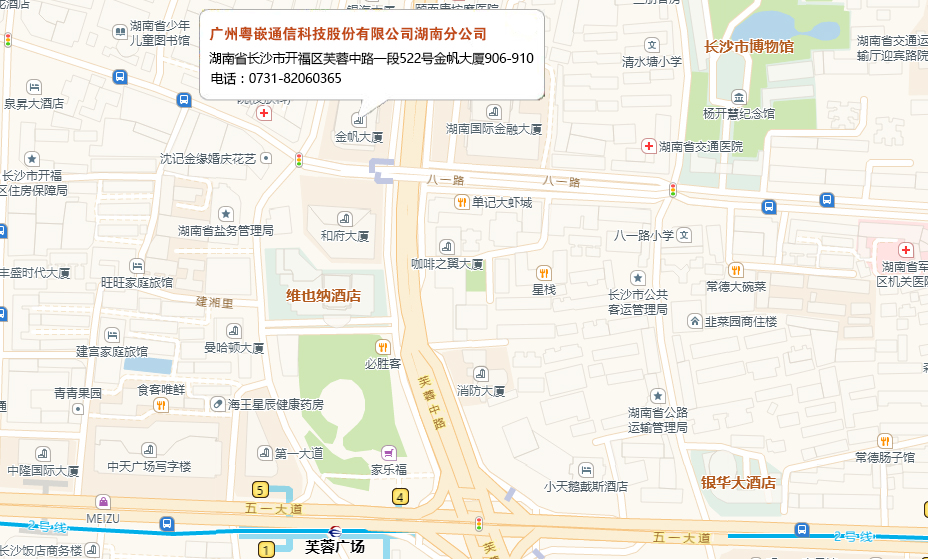
Task: Click the 泉昇大酒店 hotel bed icon
Action: point(34,88)
